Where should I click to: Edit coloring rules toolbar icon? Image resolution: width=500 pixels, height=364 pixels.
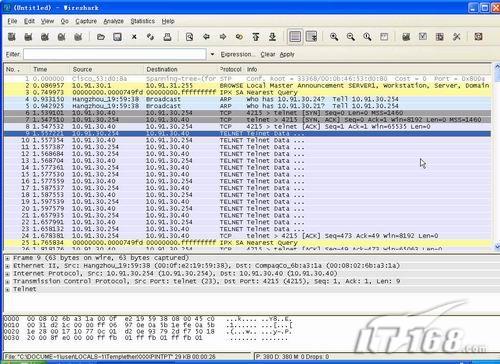coord(440,37)
